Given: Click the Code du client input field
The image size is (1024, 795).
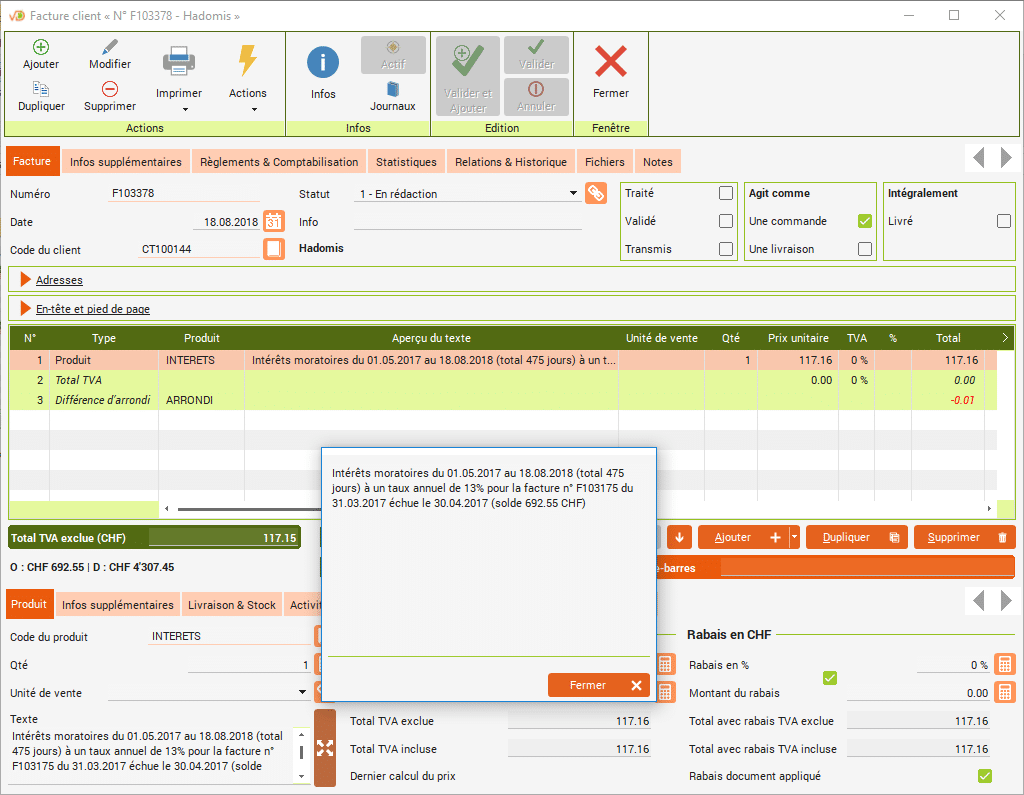Looking at the screenshot, I should [x=198, y=249].
